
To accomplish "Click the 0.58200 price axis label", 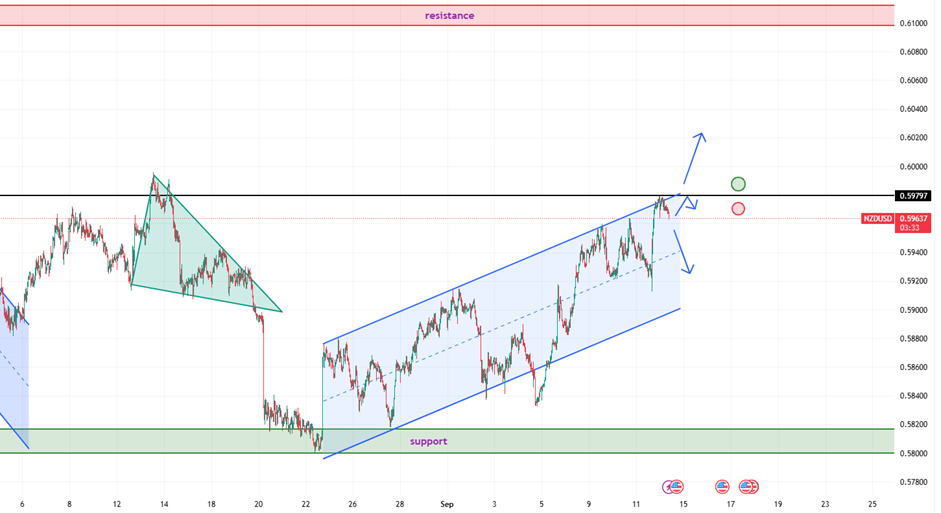I will click(x=913, y=425).
